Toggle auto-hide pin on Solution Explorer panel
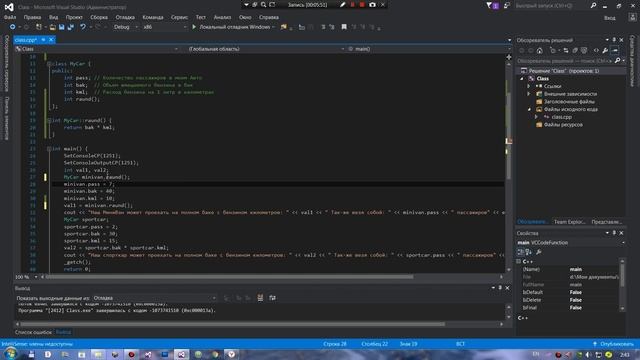Screen dimensions: 640x360 [x=614, y=40]
